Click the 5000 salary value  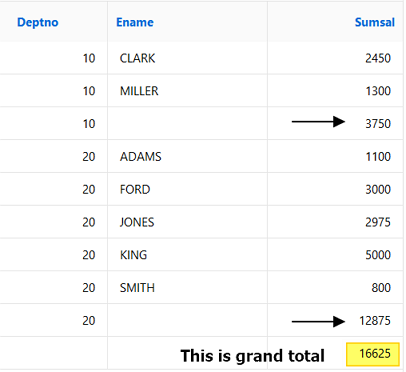click(x=378, y=255)
